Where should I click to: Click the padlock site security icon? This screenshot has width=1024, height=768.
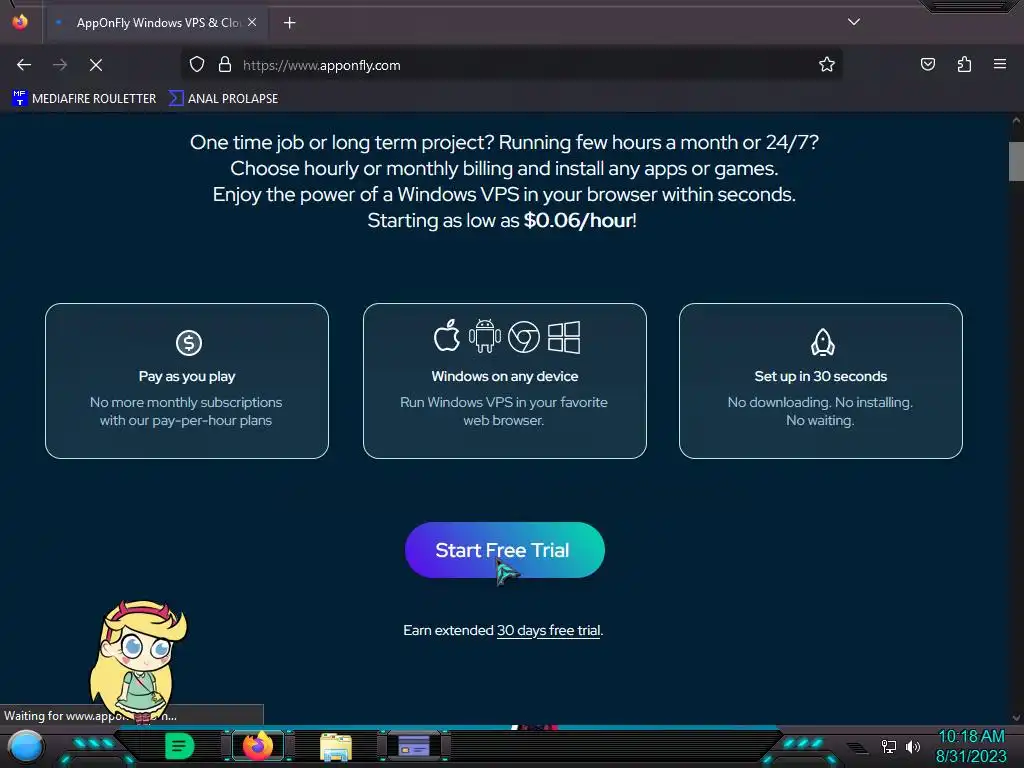225,65
